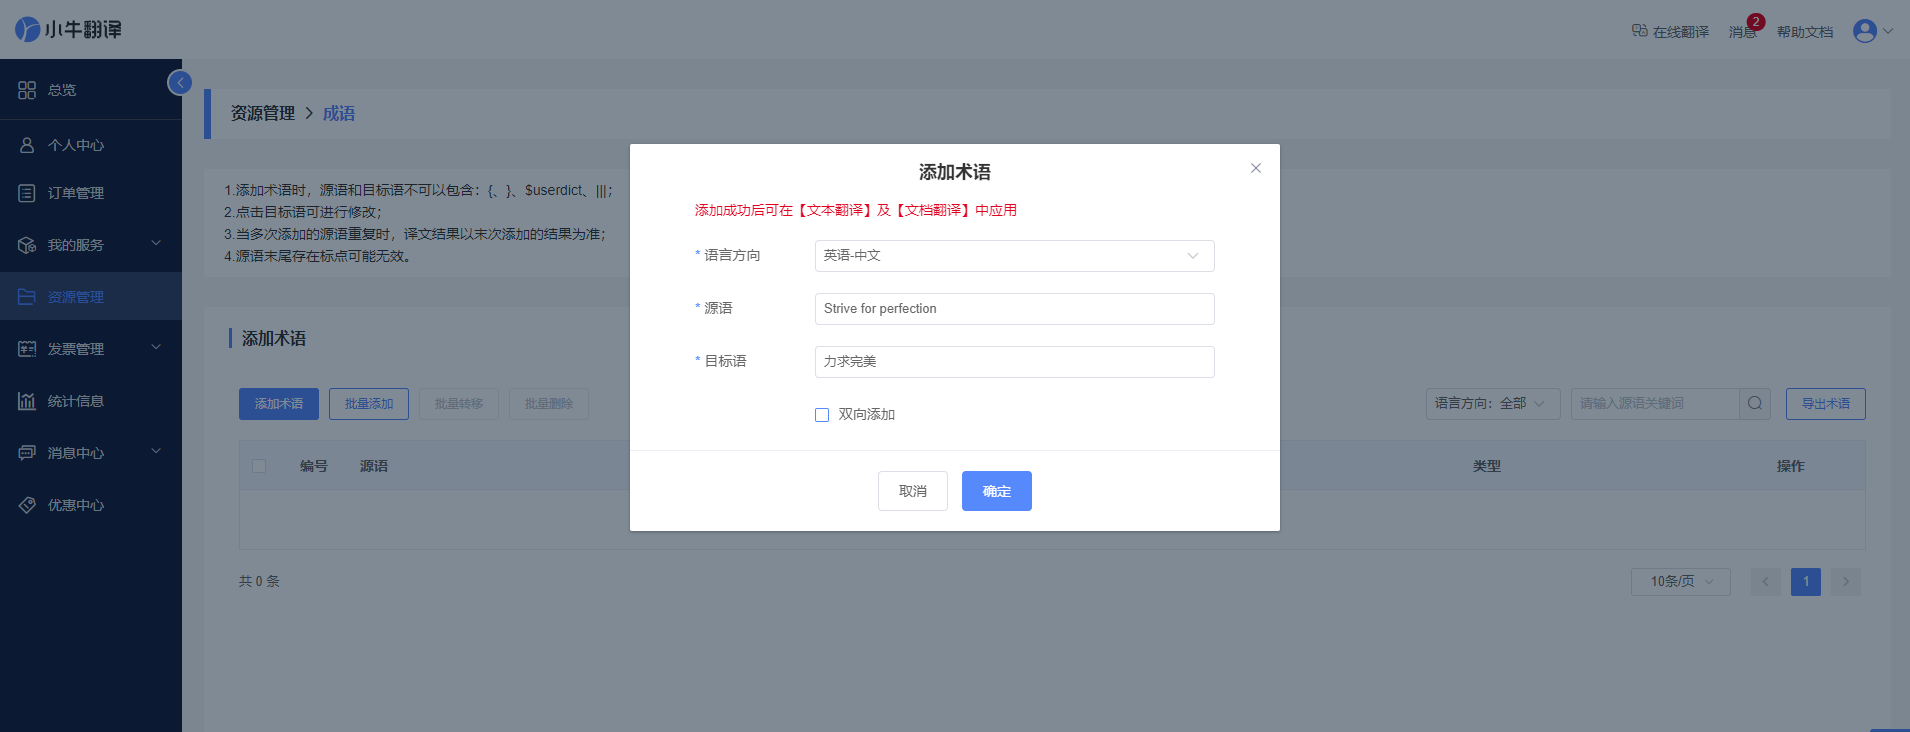Click the 取消 cancel button
The height and width of the screenshot is (732, 1910).
912,491
